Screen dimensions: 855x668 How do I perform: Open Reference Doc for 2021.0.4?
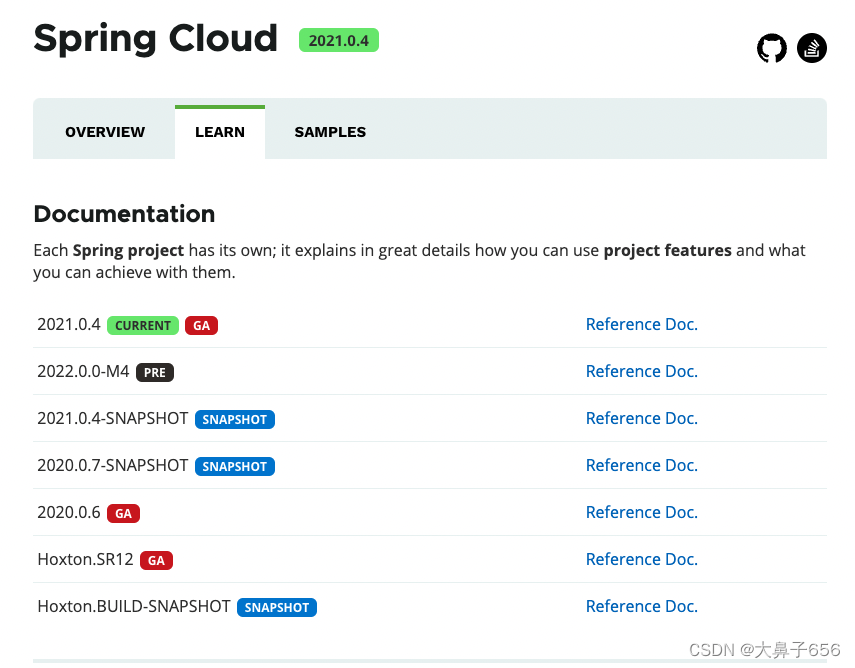641,324
